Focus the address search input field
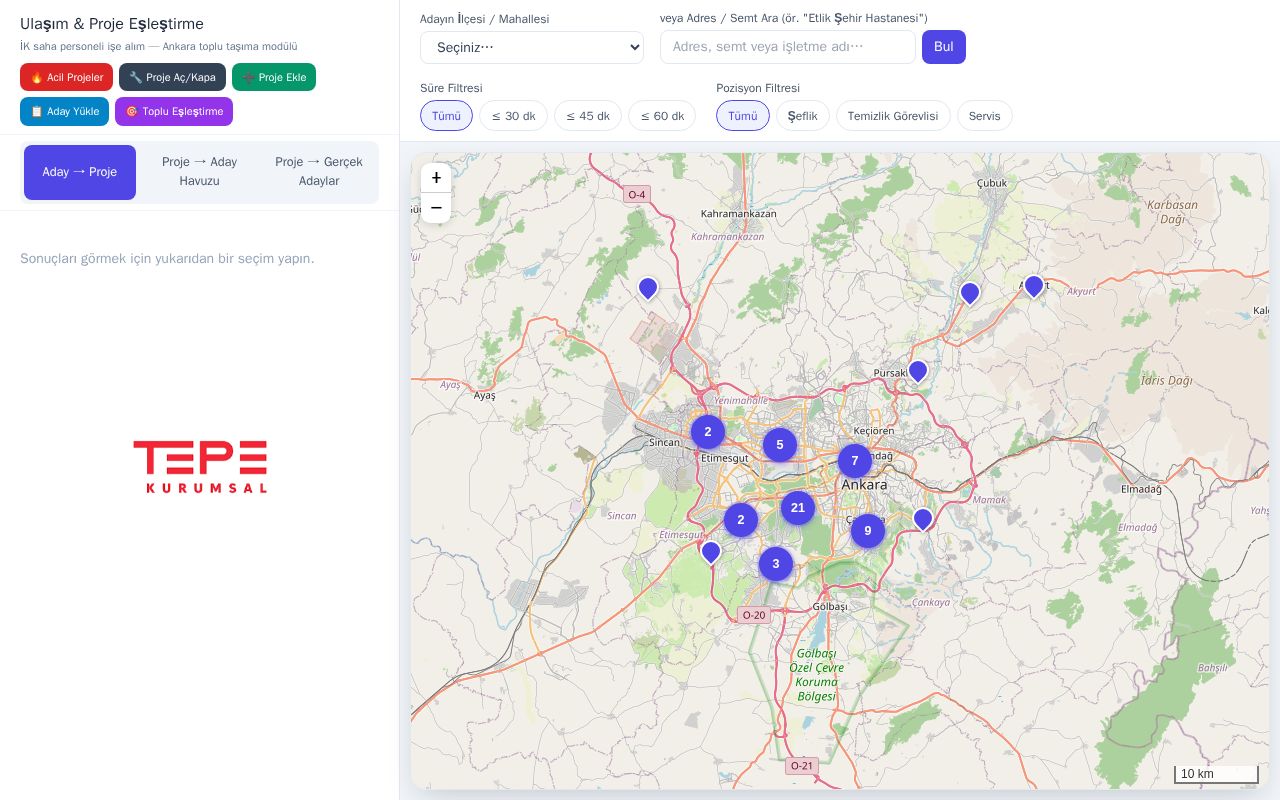This screenshot has width=1280, height=800. pos(788,47)
